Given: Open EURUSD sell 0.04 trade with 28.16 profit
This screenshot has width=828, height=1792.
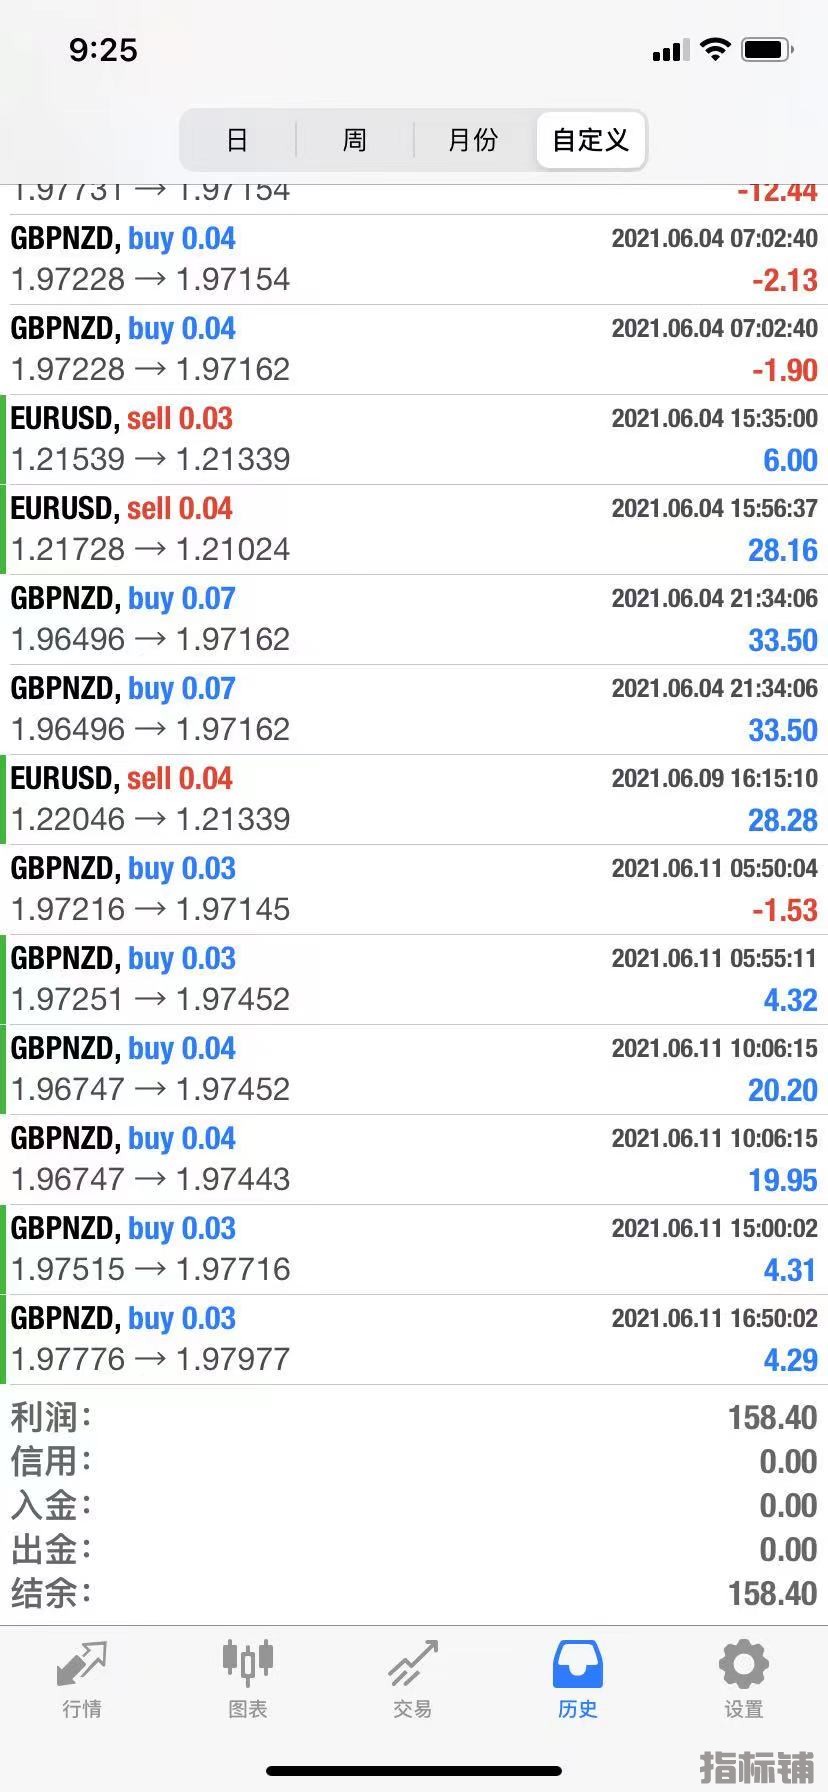Looking at the screenshot, I should (x=414, y=530).
